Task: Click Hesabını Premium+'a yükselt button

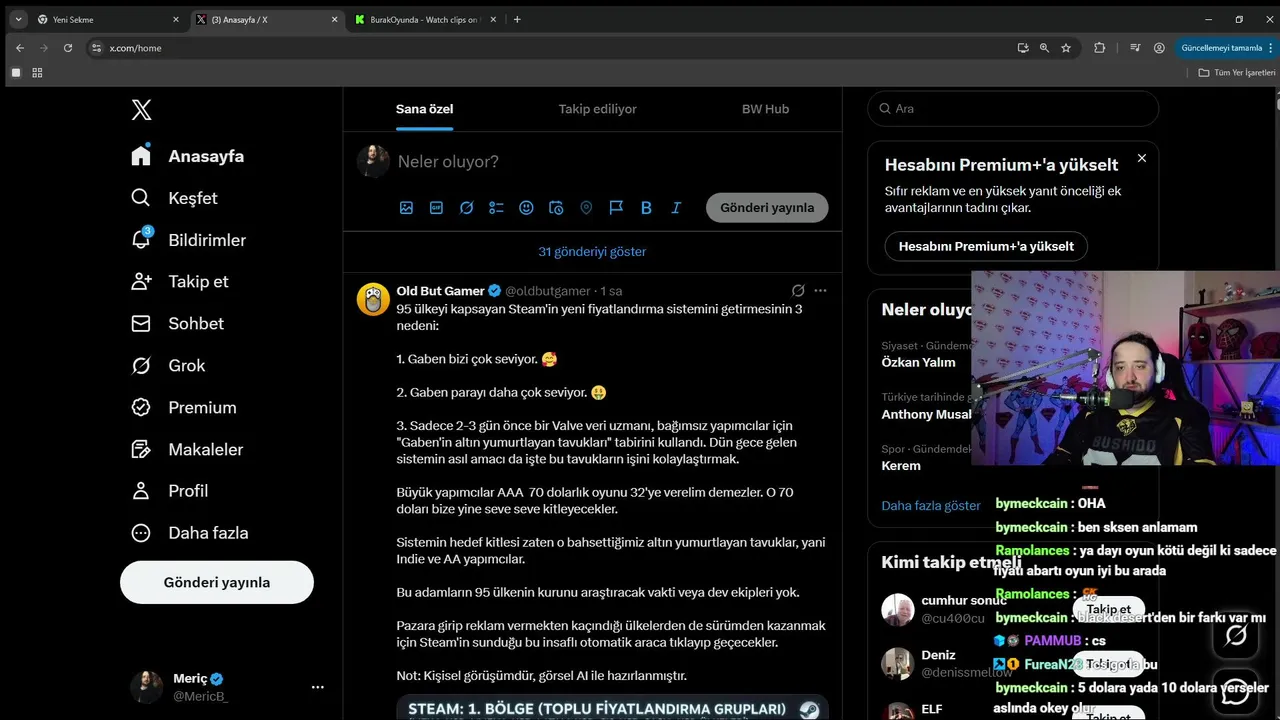Action: (x=986, y=246)
